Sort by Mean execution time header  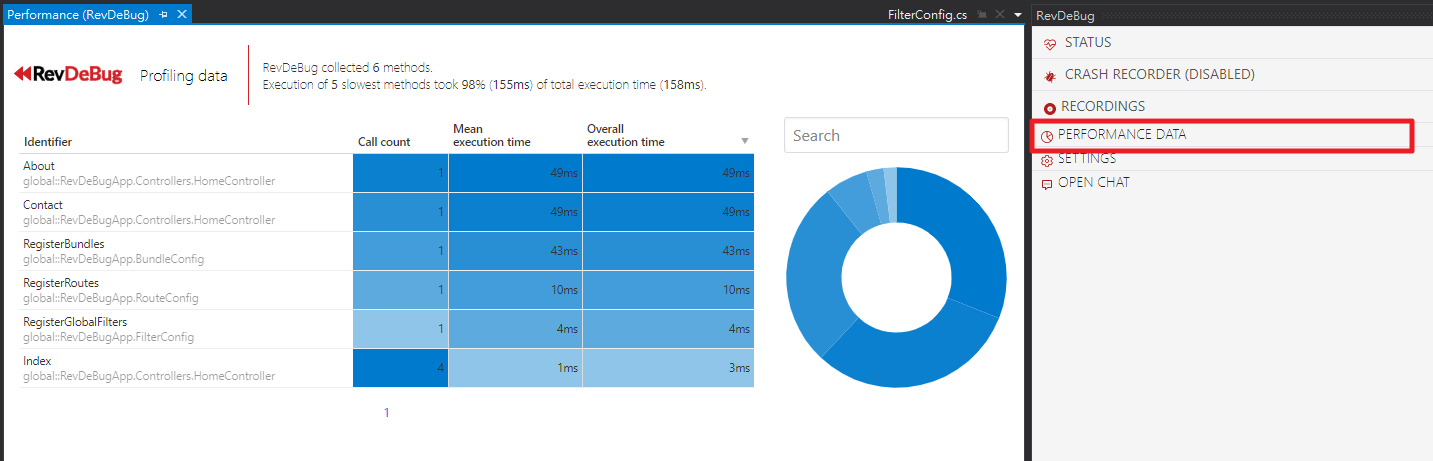click(x=492, y=135)
